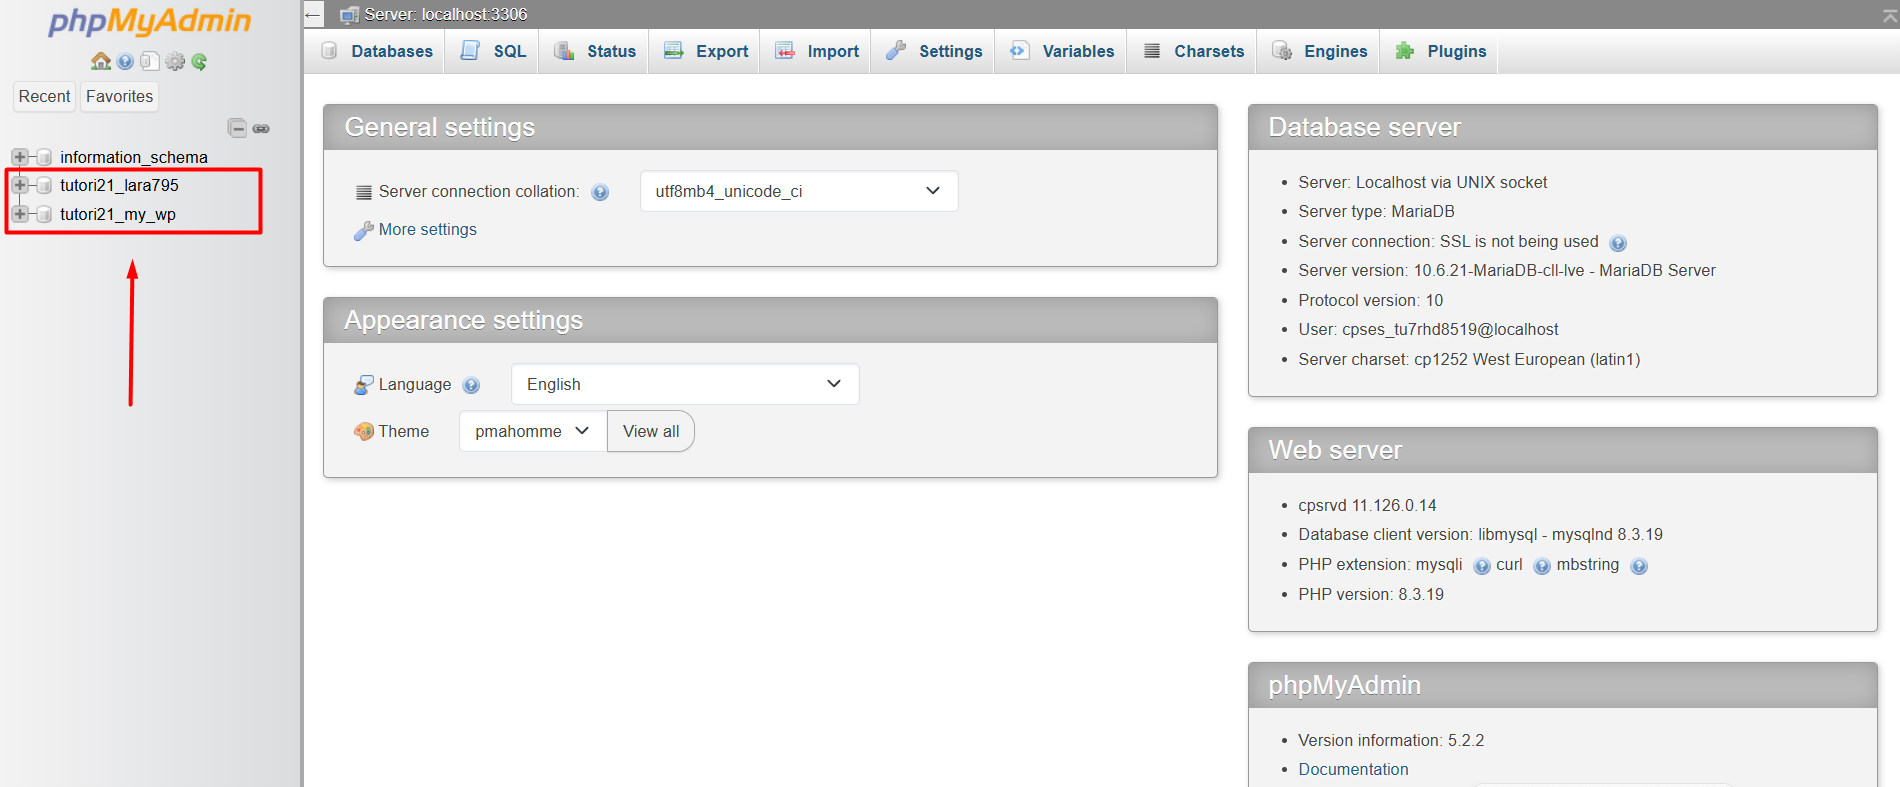This screenshot has width=1900, height=787.
Task: Open help icon next to curl extension
Action: point(1542,566)
